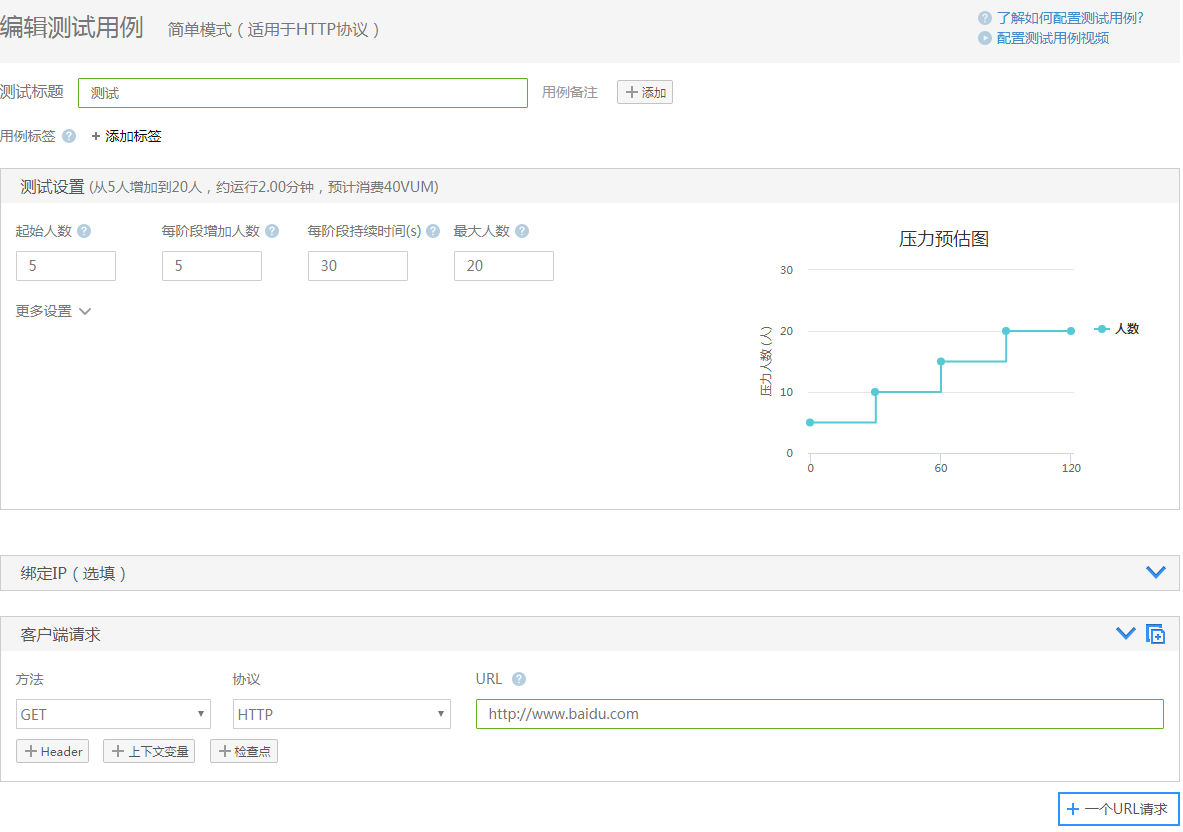
Task: Click the help icon next to 用例标签
Action: (x=69, y=136)
